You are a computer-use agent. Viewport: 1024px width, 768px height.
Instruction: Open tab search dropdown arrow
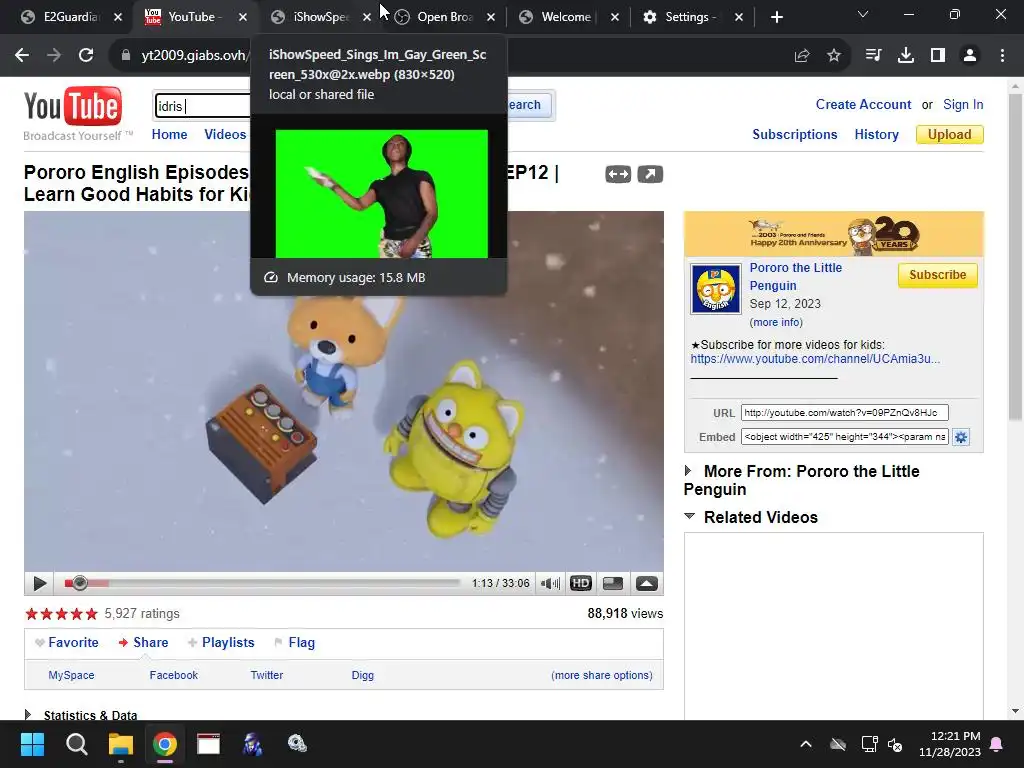[863, 14]
